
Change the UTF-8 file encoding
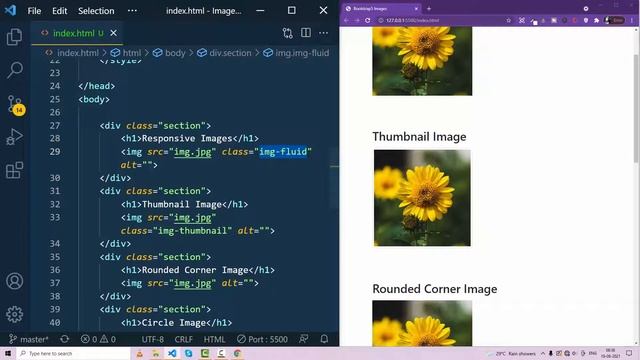tap(153, 339)
